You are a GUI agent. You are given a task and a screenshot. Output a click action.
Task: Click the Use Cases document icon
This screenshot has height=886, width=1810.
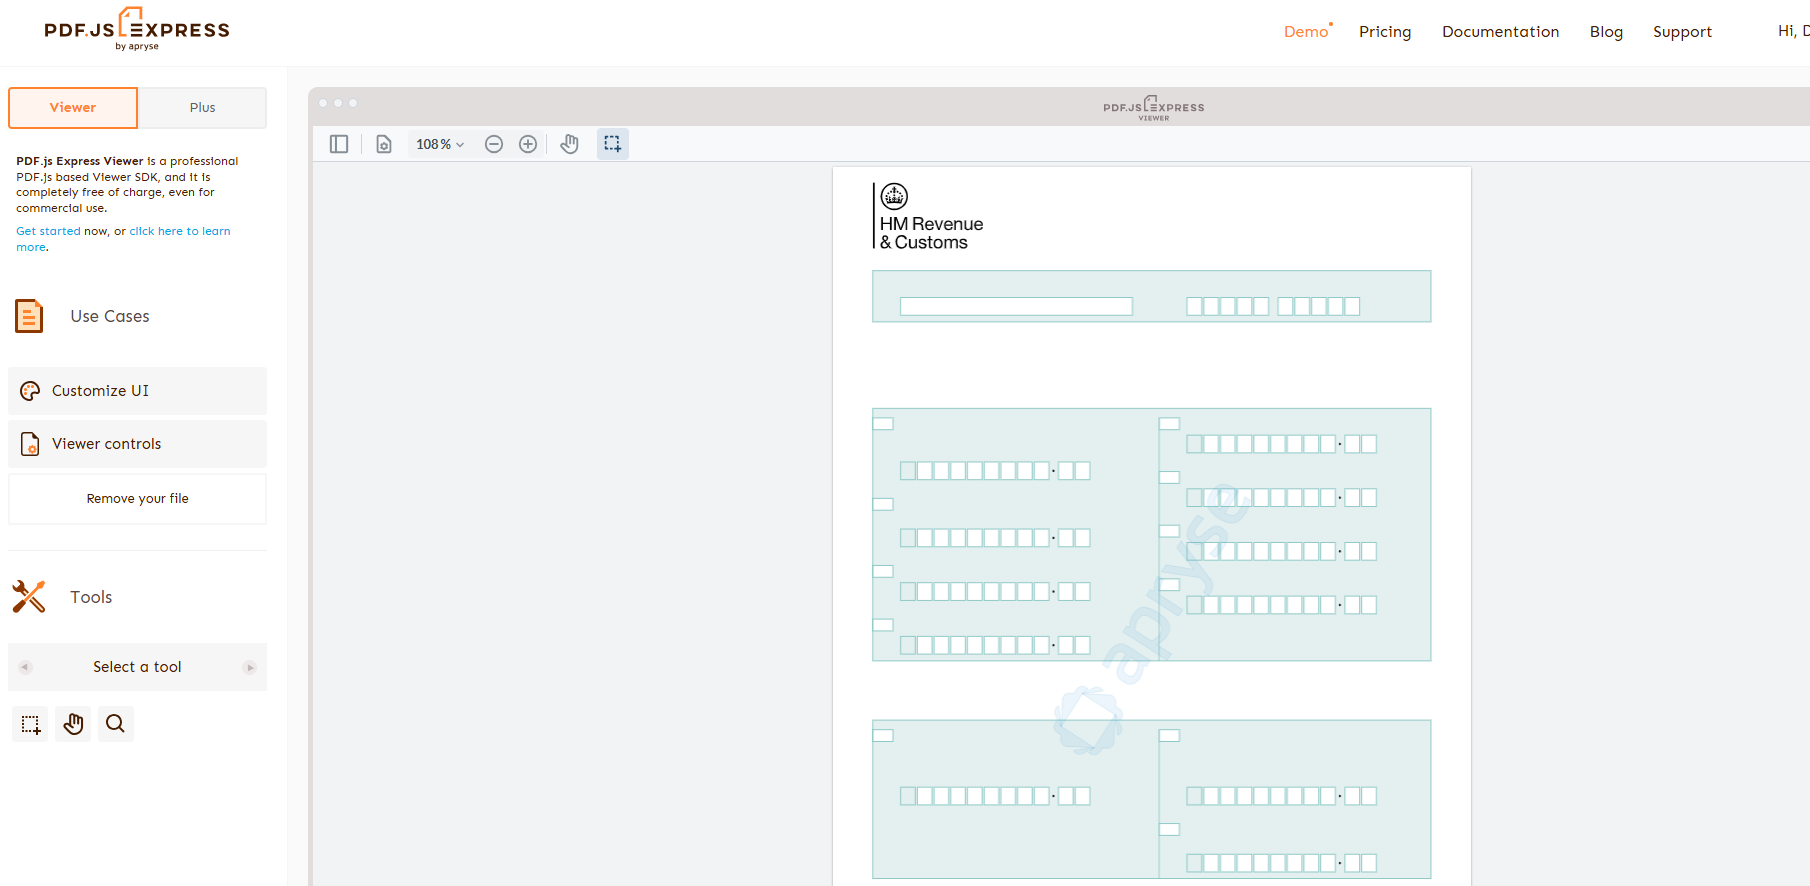[x=29, y=316]
